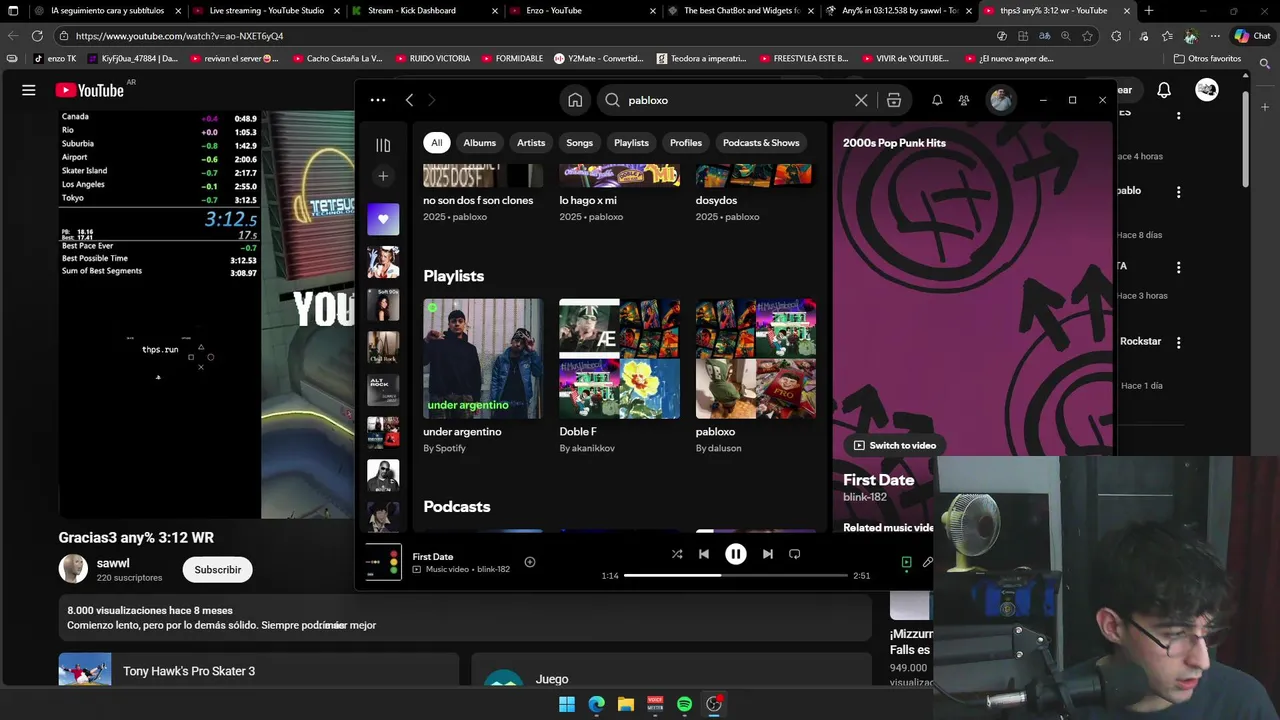Select the Playlists filter chip
The height and width of the screenshot is (720, 1280).
[x=631, y=143]
